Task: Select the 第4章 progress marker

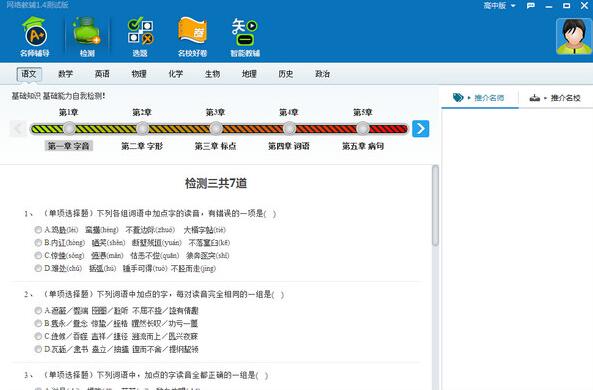Action: 289,129
